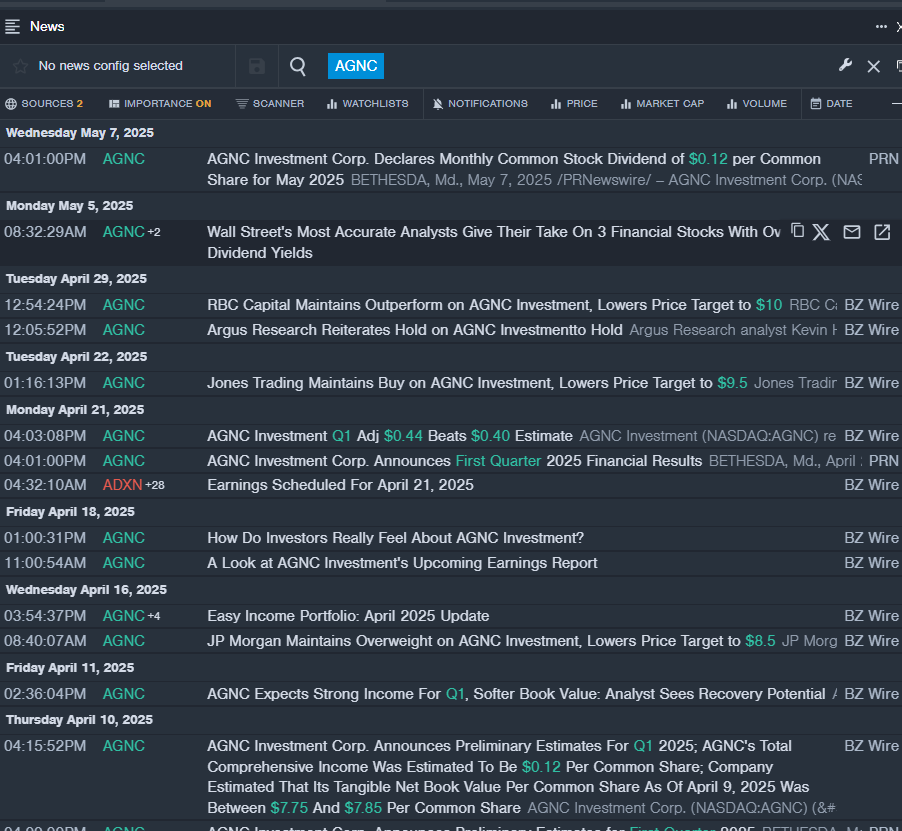The height and width of the screenshot is (831, 902).
Task: Open the Sources filter
Action: tap(44, 104)
